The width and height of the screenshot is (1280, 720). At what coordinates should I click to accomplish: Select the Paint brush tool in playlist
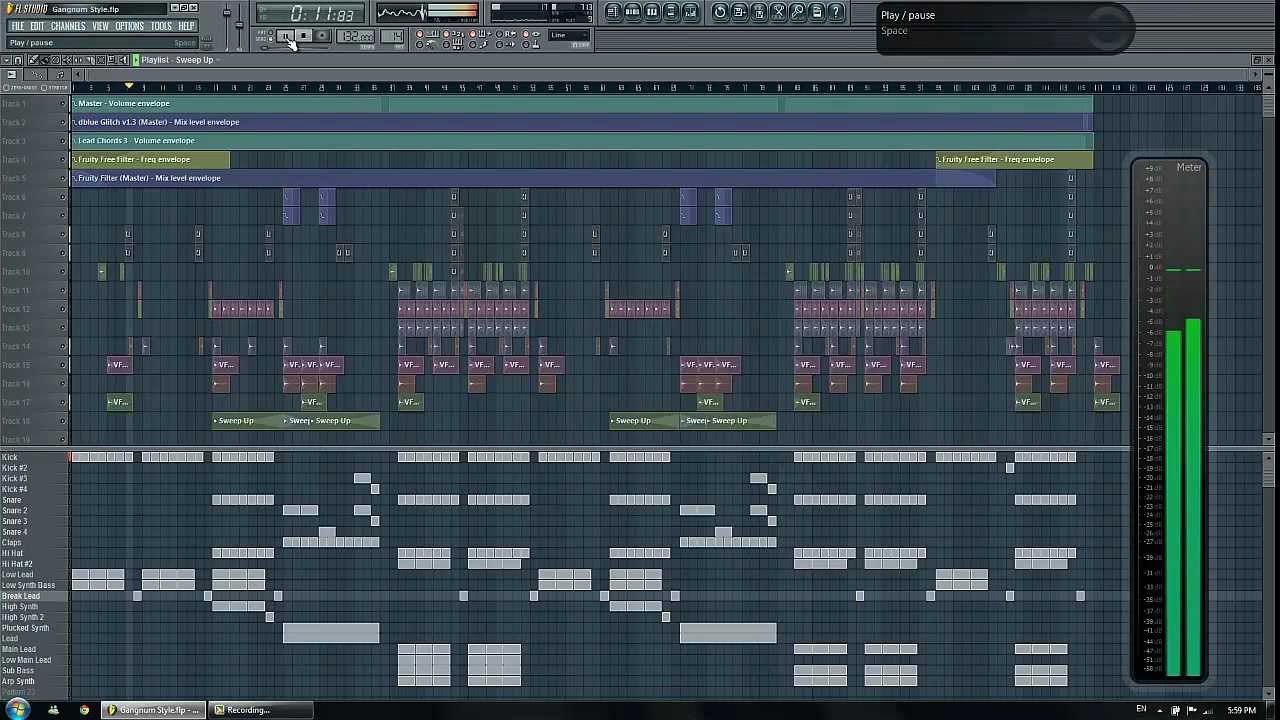(45, 60)
